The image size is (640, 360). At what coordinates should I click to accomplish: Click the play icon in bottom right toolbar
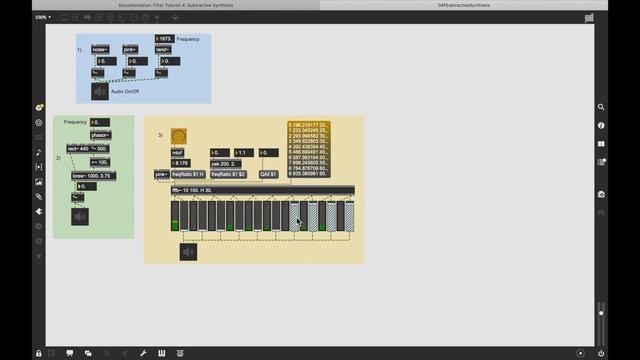[x=580, y=353]
